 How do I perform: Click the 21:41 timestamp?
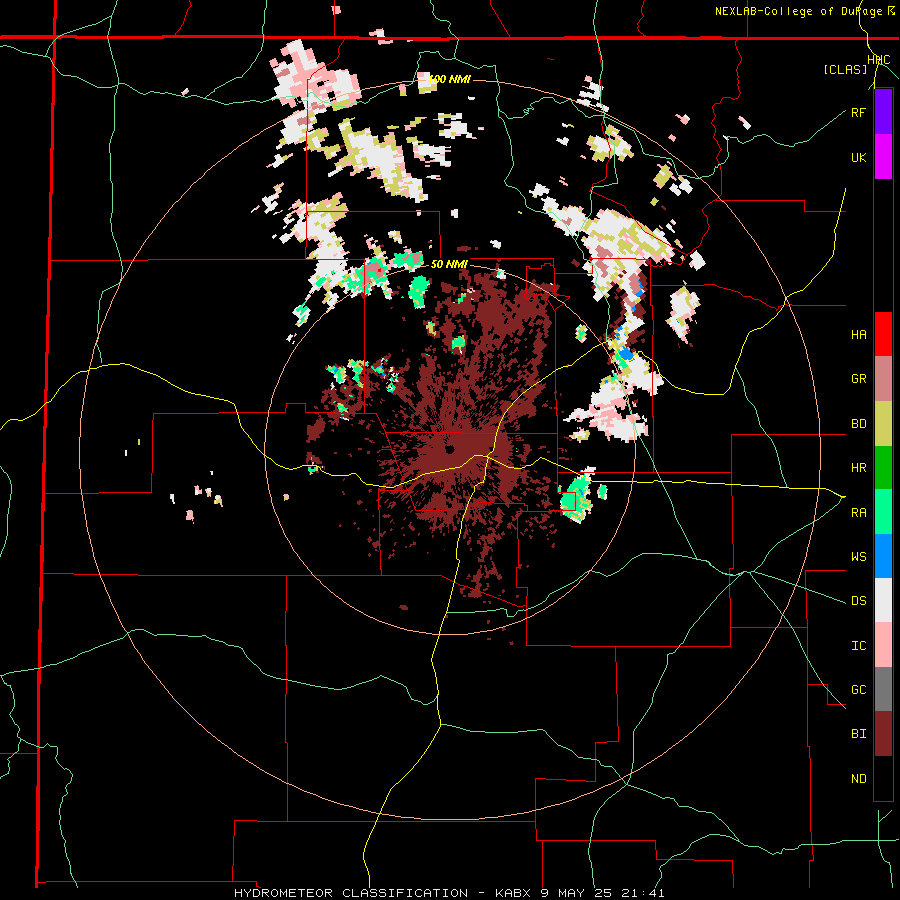pos(645,893)
